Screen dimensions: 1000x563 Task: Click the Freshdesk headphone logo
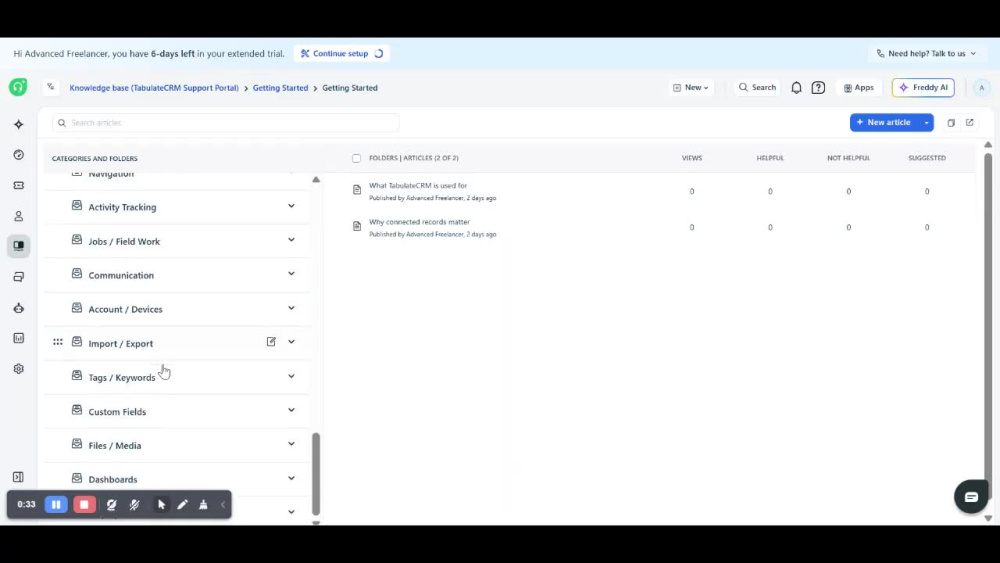pos(18,87)
